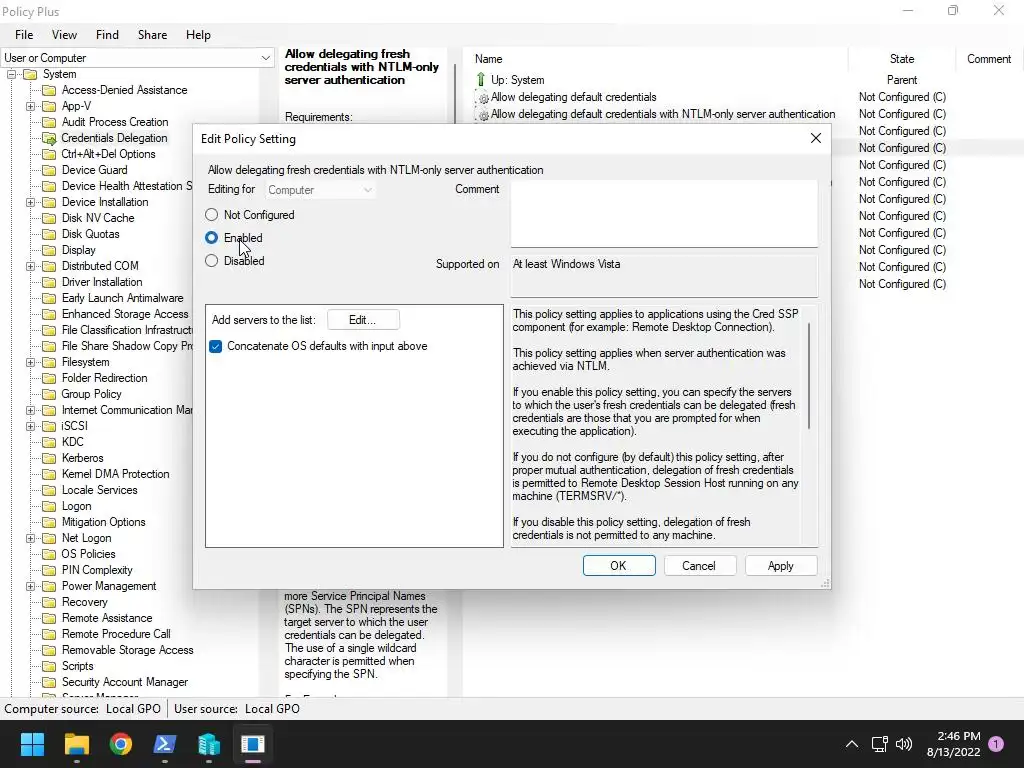Open PowerShell from the taskbar
Image resolution: width=1024 pixels, height=768 pixels.
click(165, 744)
